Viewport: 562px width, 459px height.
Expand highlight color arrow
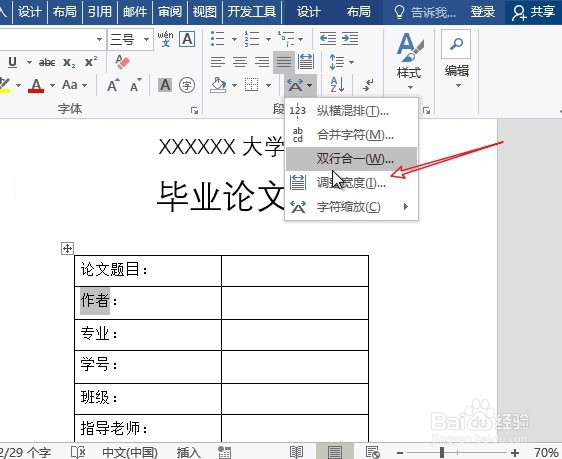(x=18, y=85)
